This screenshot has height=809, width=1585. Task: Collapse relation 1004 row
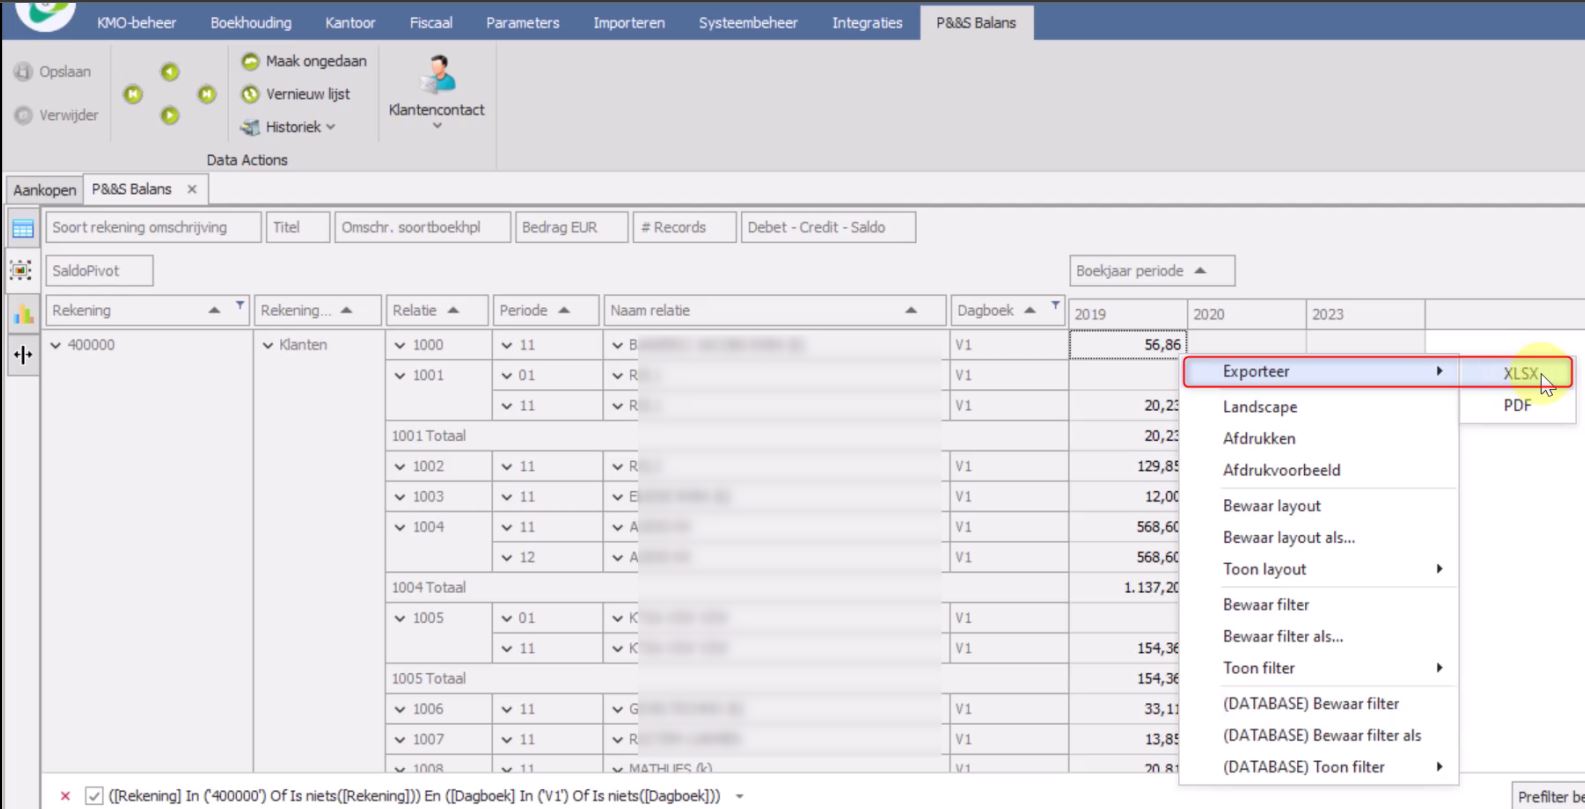tap(400, 527)
